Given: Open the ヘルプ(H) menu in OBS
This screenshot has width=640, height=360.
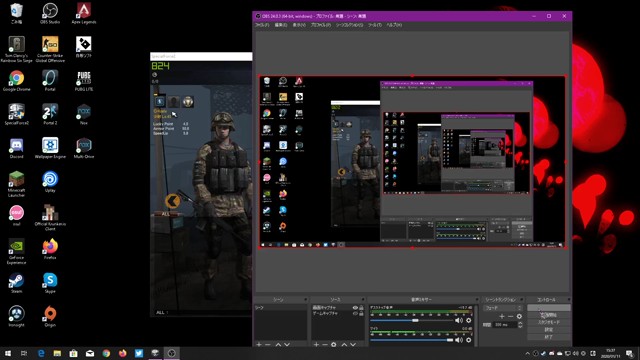Looking at the screenshot, I should point(394,25).
